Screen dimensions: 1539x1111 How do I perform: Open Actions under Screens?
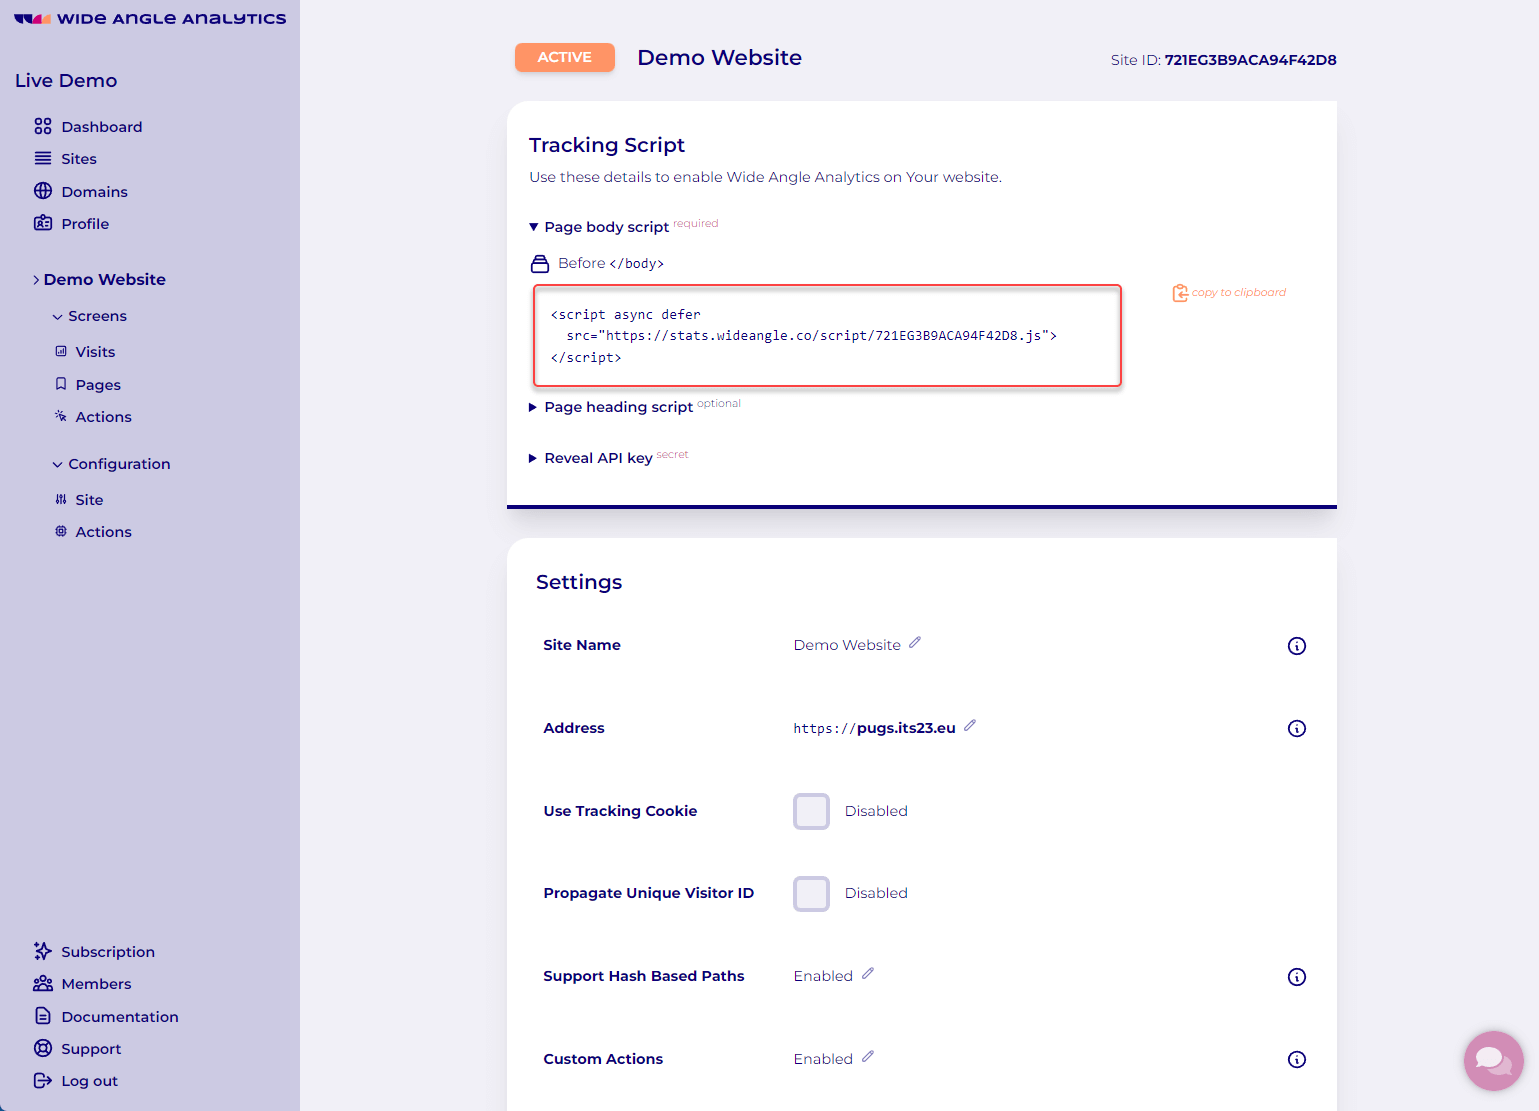[103, 417]
